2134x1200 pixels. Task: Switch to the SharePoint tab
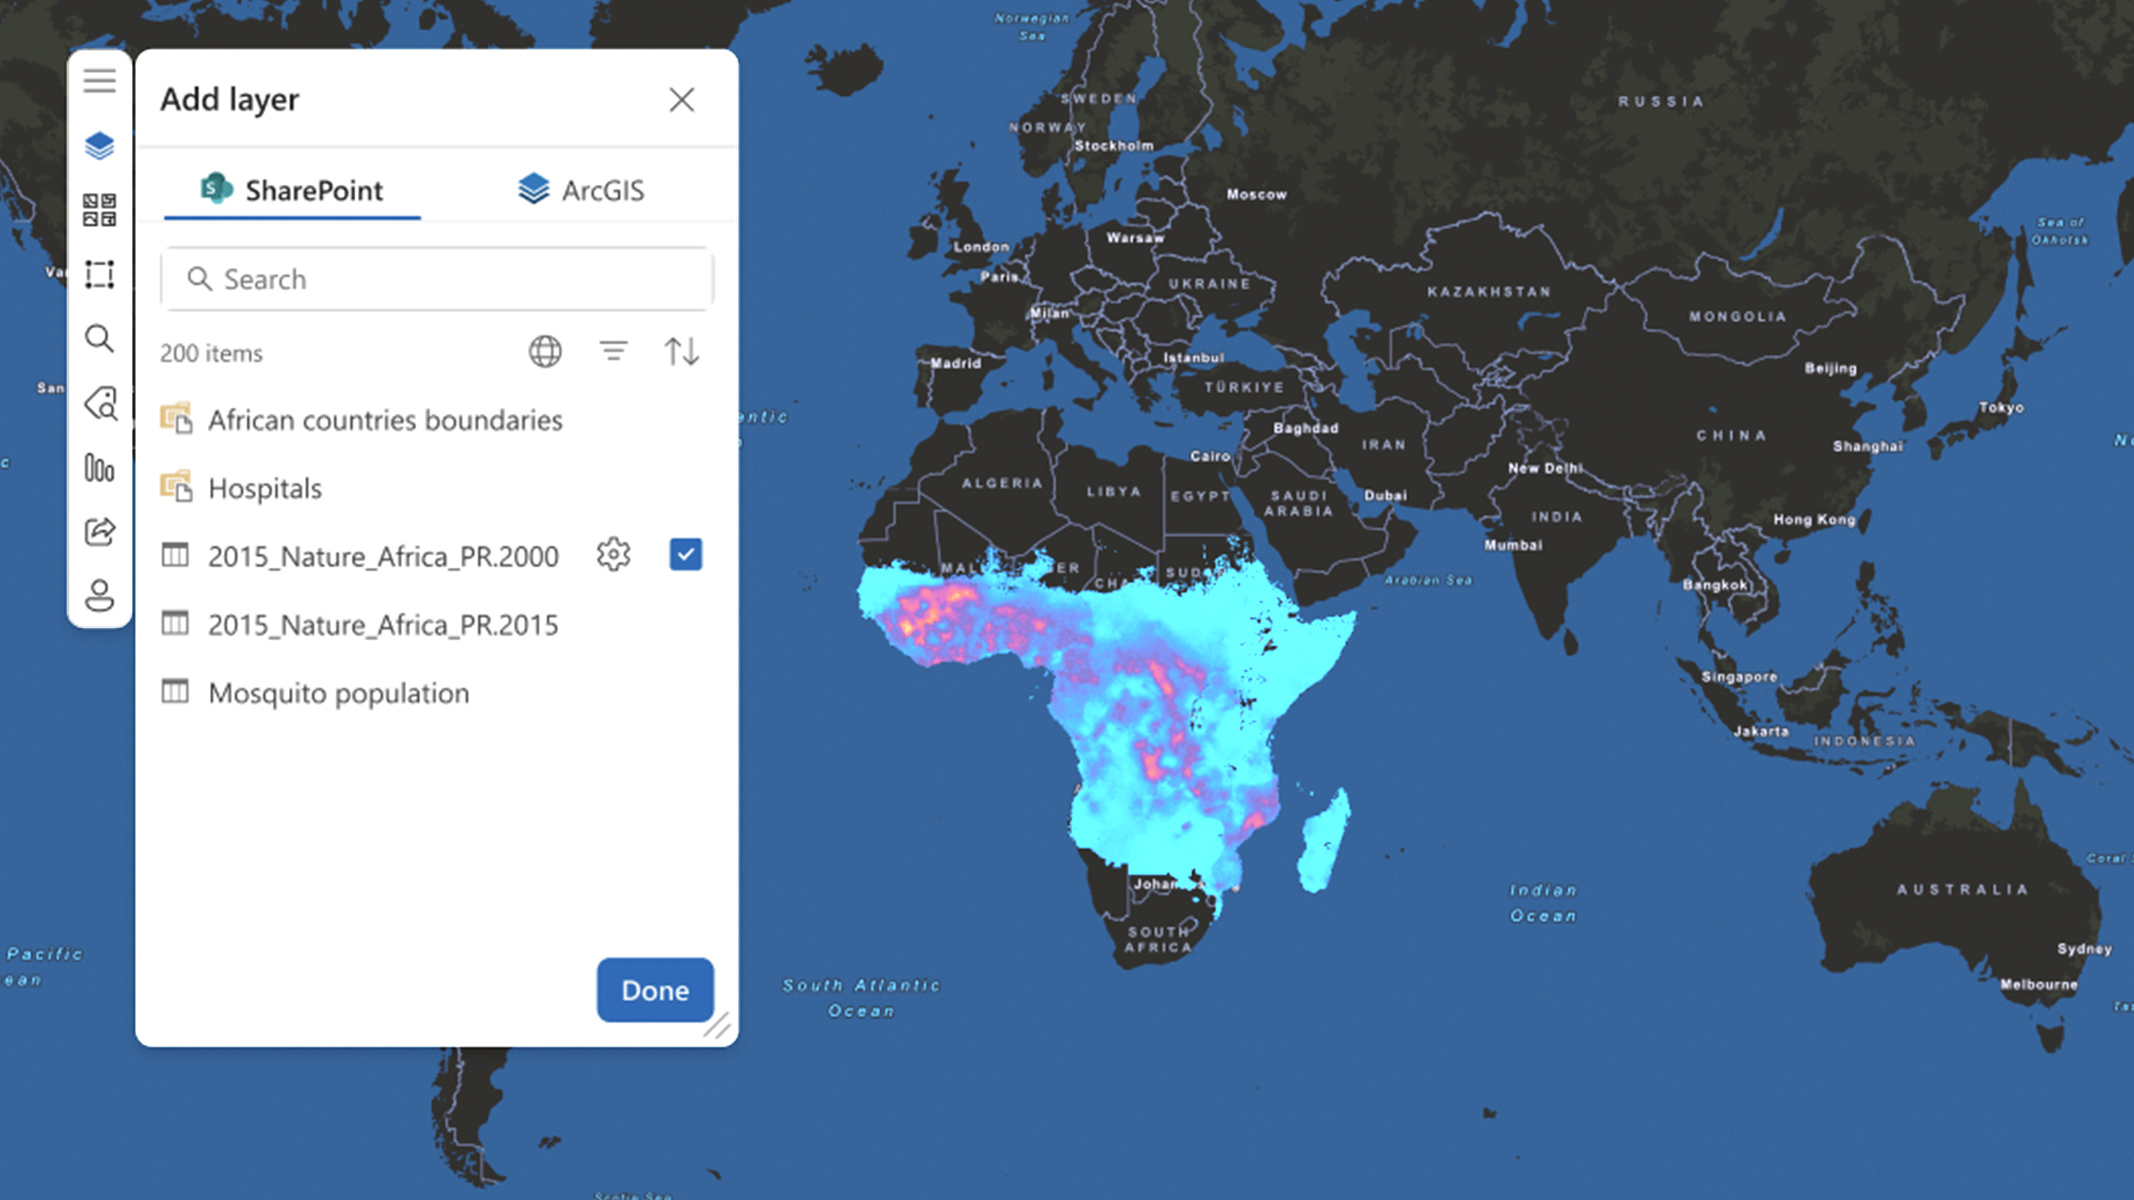[292, 190]
